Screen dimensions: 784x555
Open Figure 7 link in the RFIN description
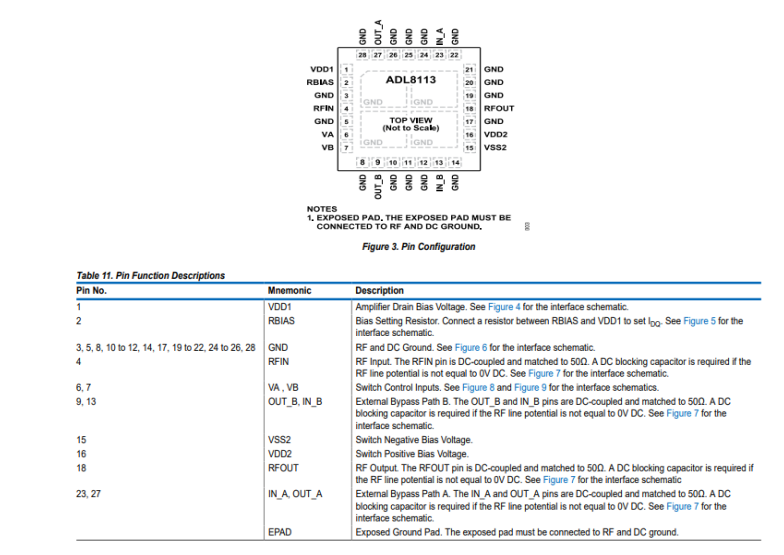click(544, 373)
